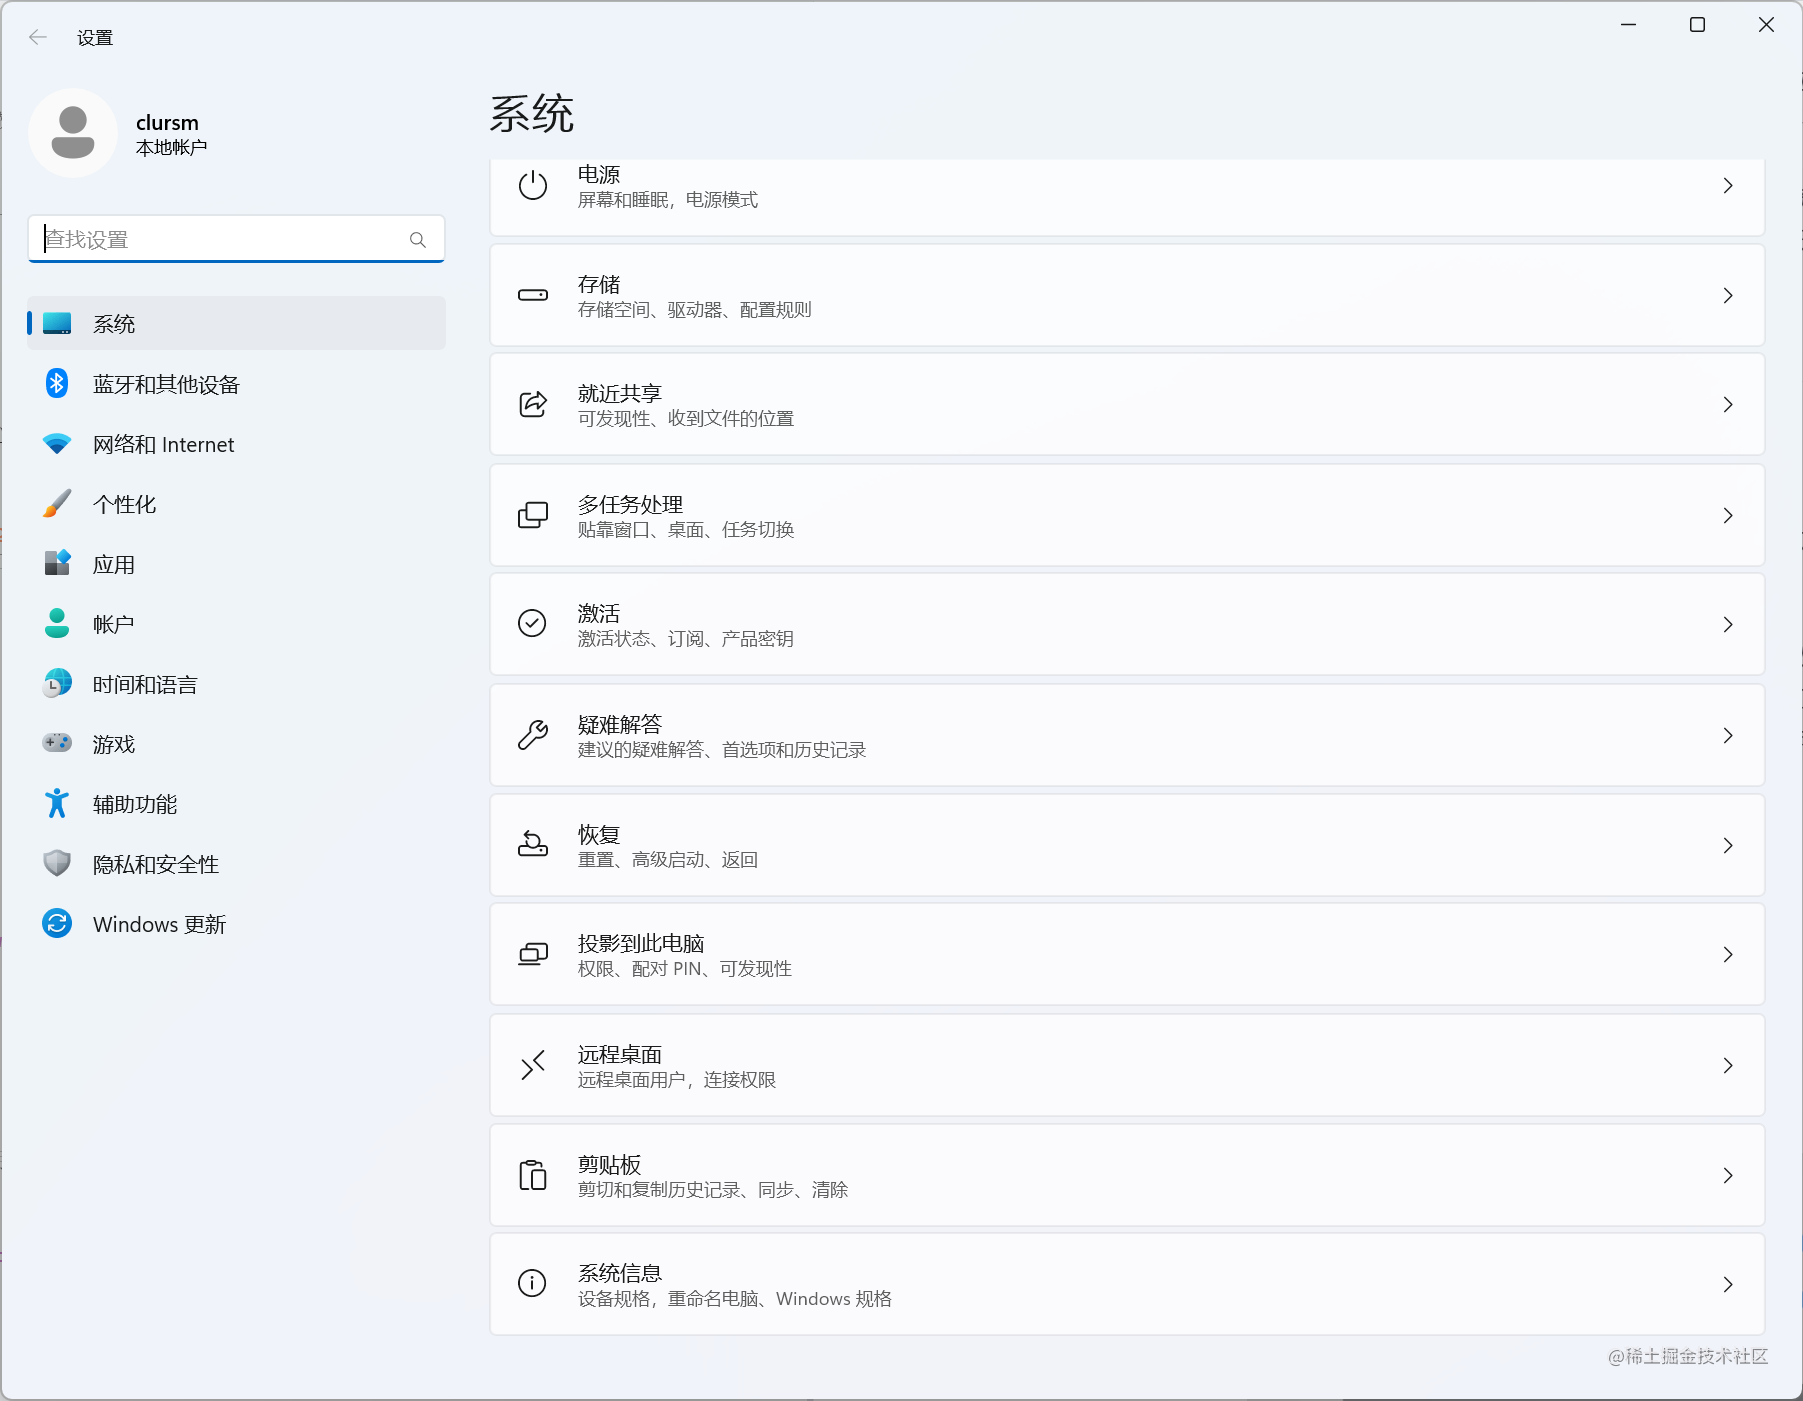Screen dimensions: 1803x1401
Task: Click the back arrow next to 设置
Action: tap(38, 37)
